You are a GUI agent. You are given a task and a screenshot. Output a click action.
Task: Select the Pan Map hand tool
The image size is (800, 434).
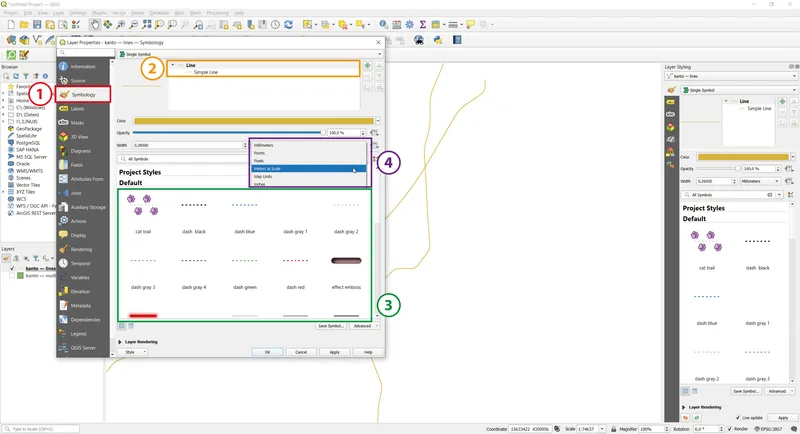point(95,24)
